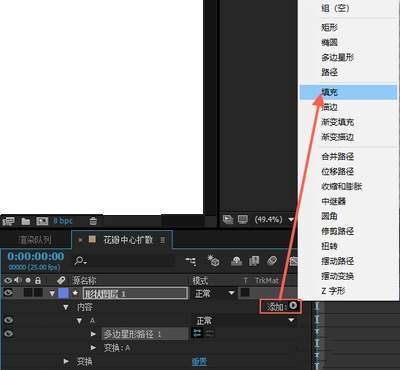Open composition mini-flowchart icon
The height and width of the screenshot is (370, 400).
tap(191, 261)
